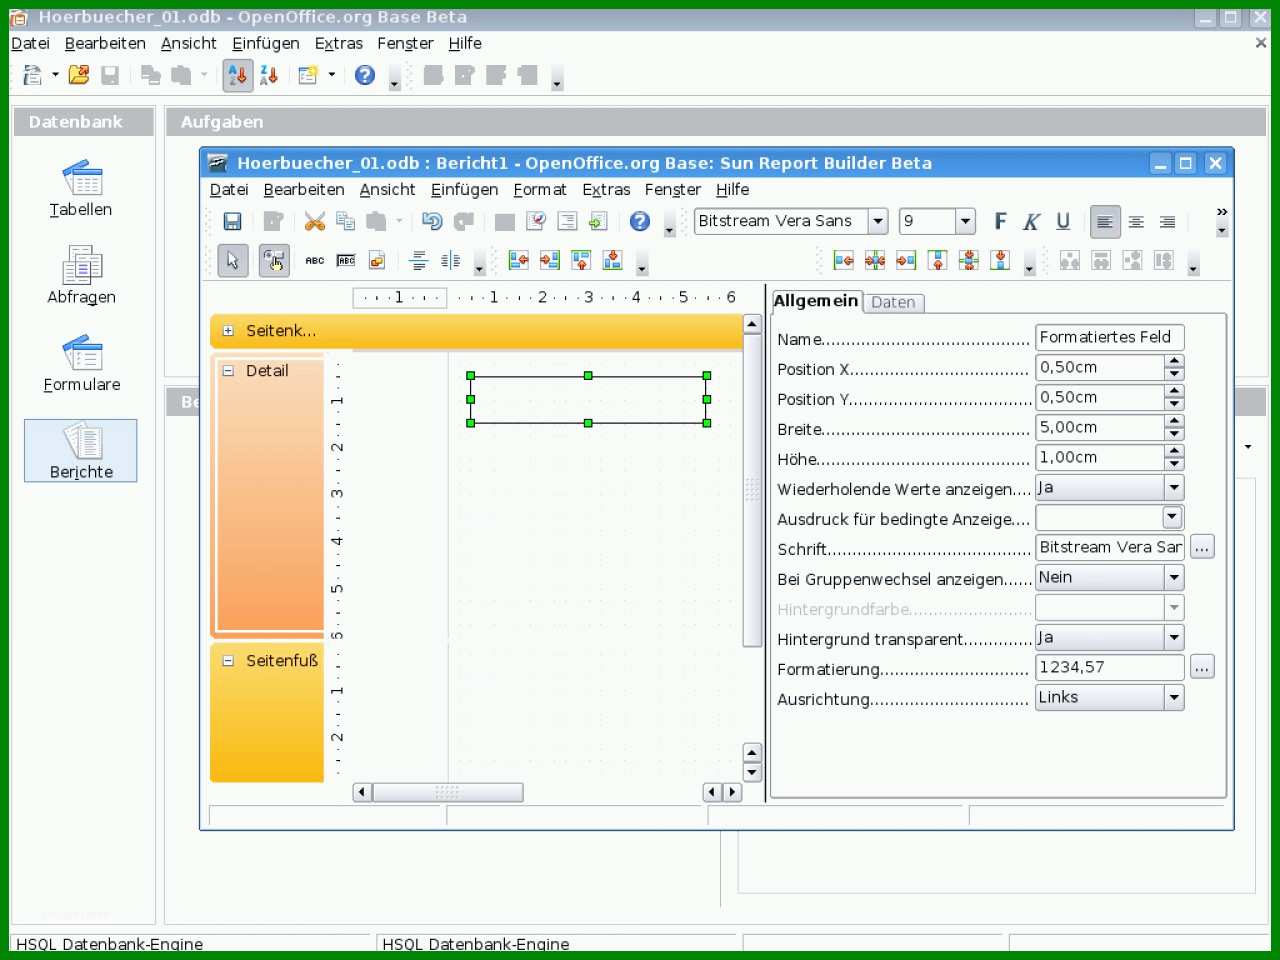Toggle left text alignment
The image size is (1280, 960).
click(1104, 221)
